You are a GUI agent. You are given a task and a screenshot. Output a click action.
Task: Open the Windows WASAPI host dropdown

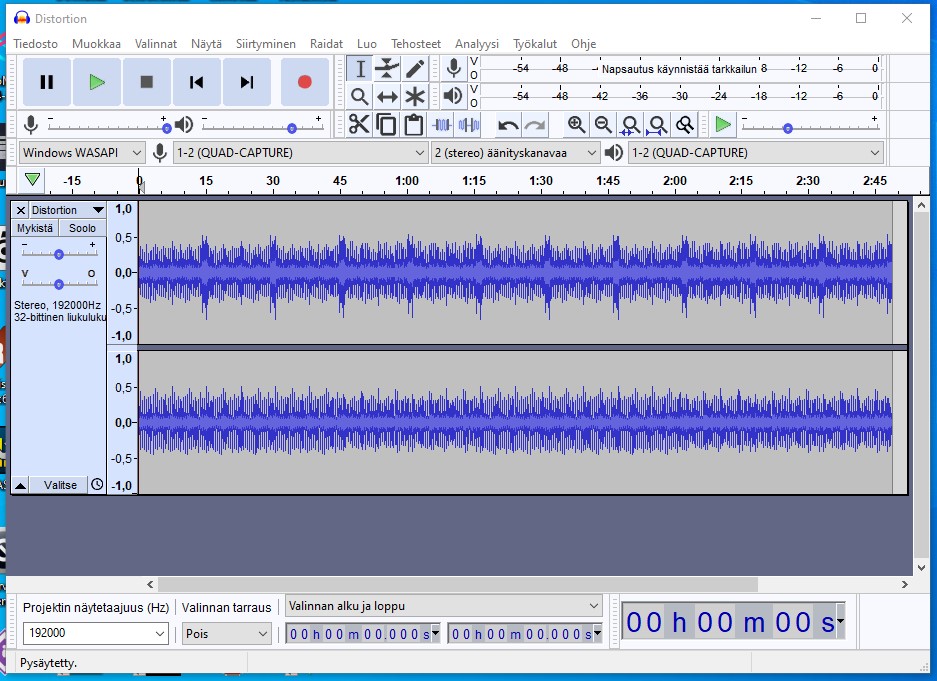[x=83, y=153]
